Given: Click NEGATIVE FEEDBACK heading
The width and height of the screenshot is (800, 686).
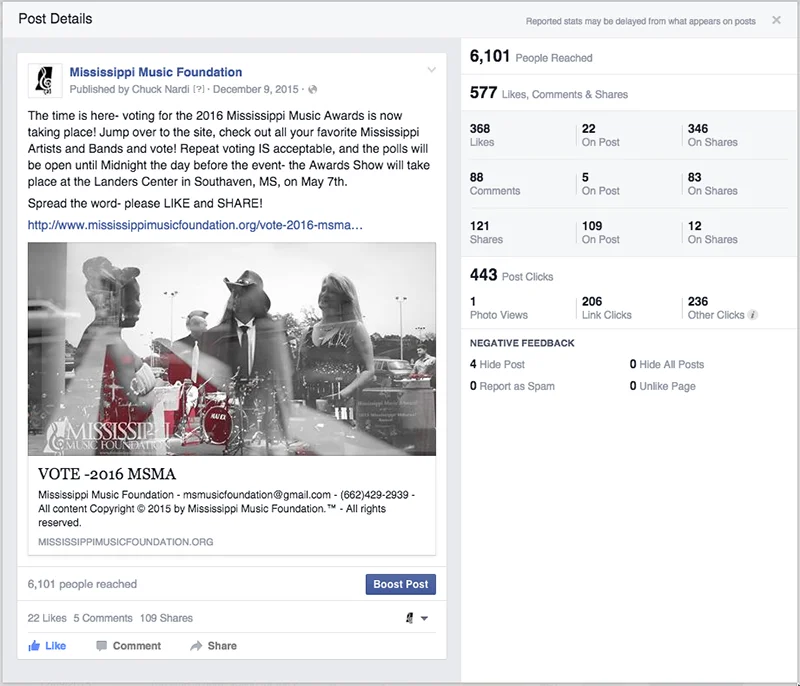Looking at the screenshot, I should click(x=522, y=343).
